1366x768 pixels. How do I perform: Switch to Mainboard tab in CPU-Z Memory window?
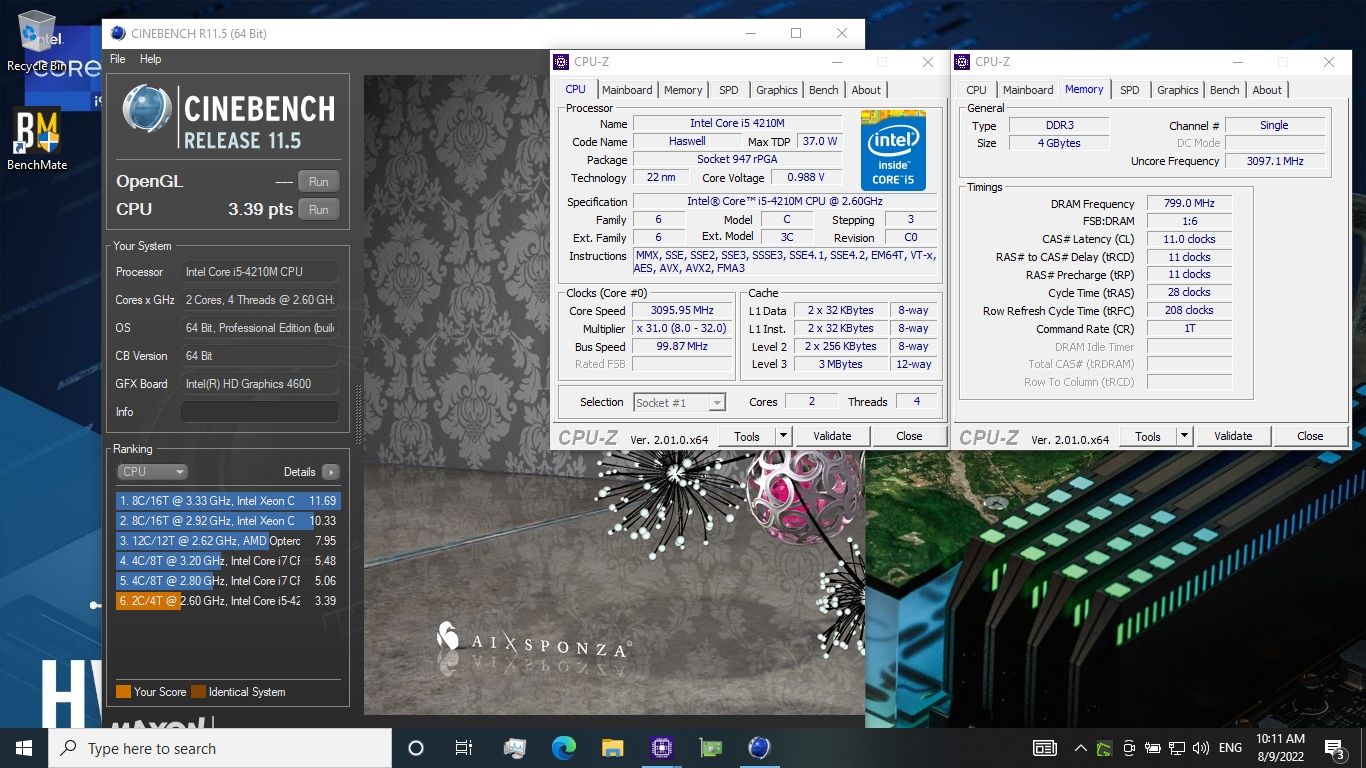pos(1028,90)
